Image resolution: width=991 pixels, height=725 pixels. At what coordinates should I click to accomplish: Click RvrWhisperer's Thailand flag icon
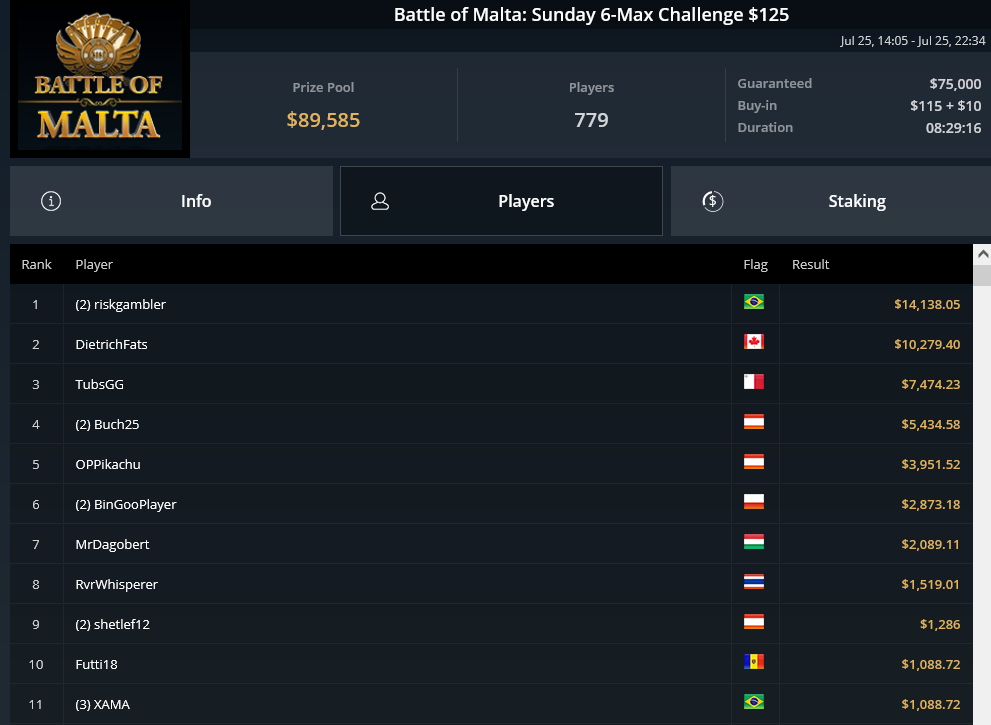point(753,582)
